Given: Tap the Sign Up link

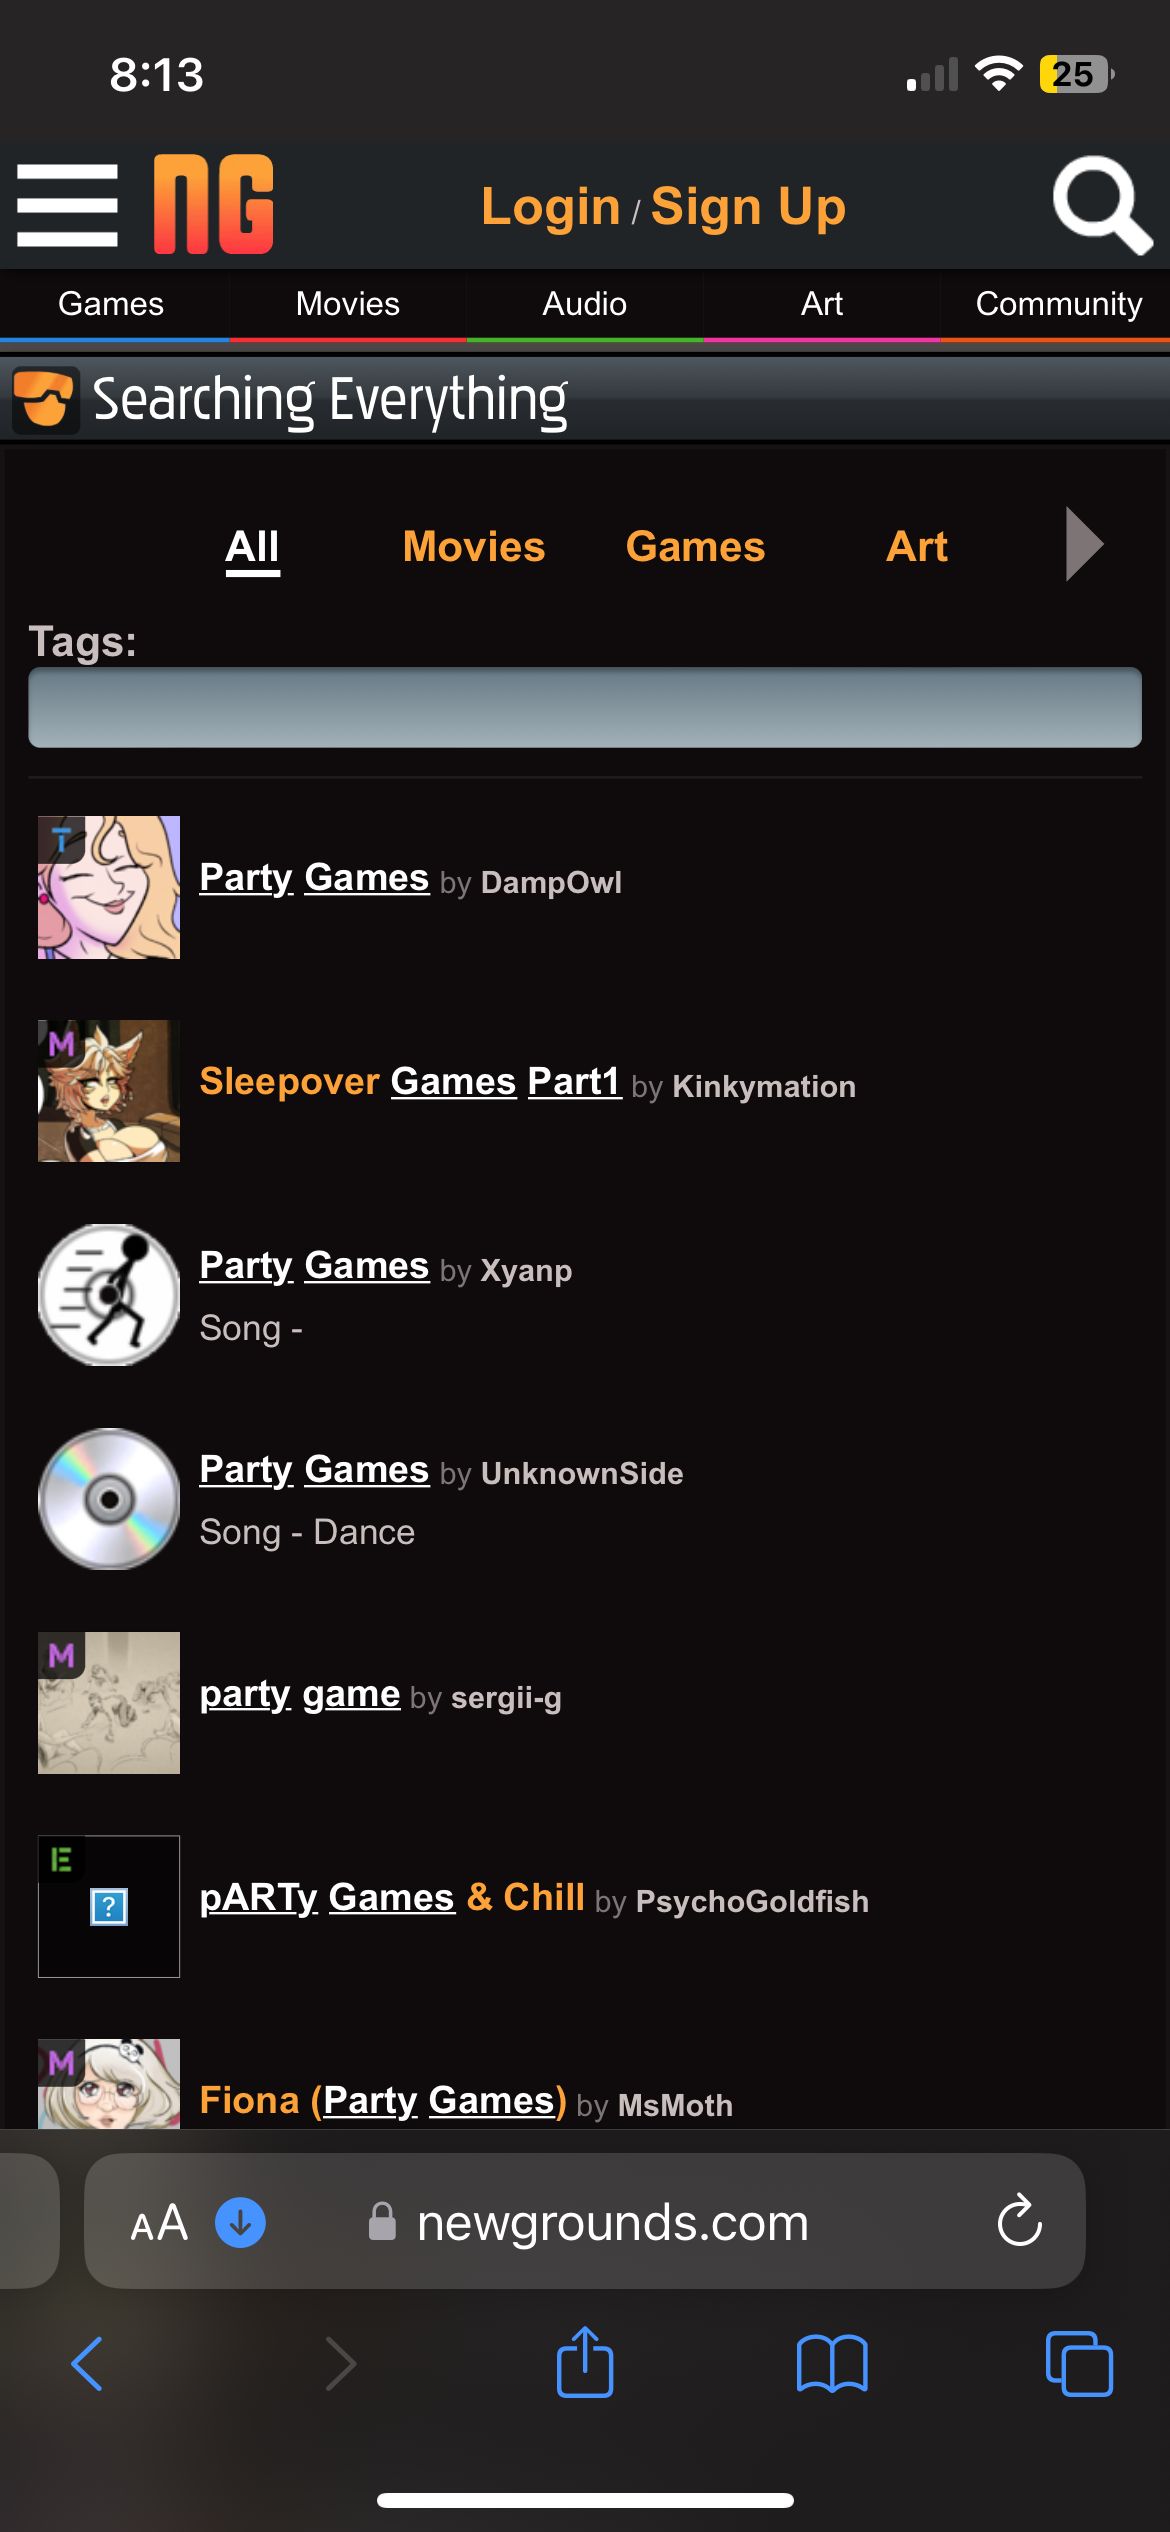Looking at the screenshot, I should [x=749, y=207].
